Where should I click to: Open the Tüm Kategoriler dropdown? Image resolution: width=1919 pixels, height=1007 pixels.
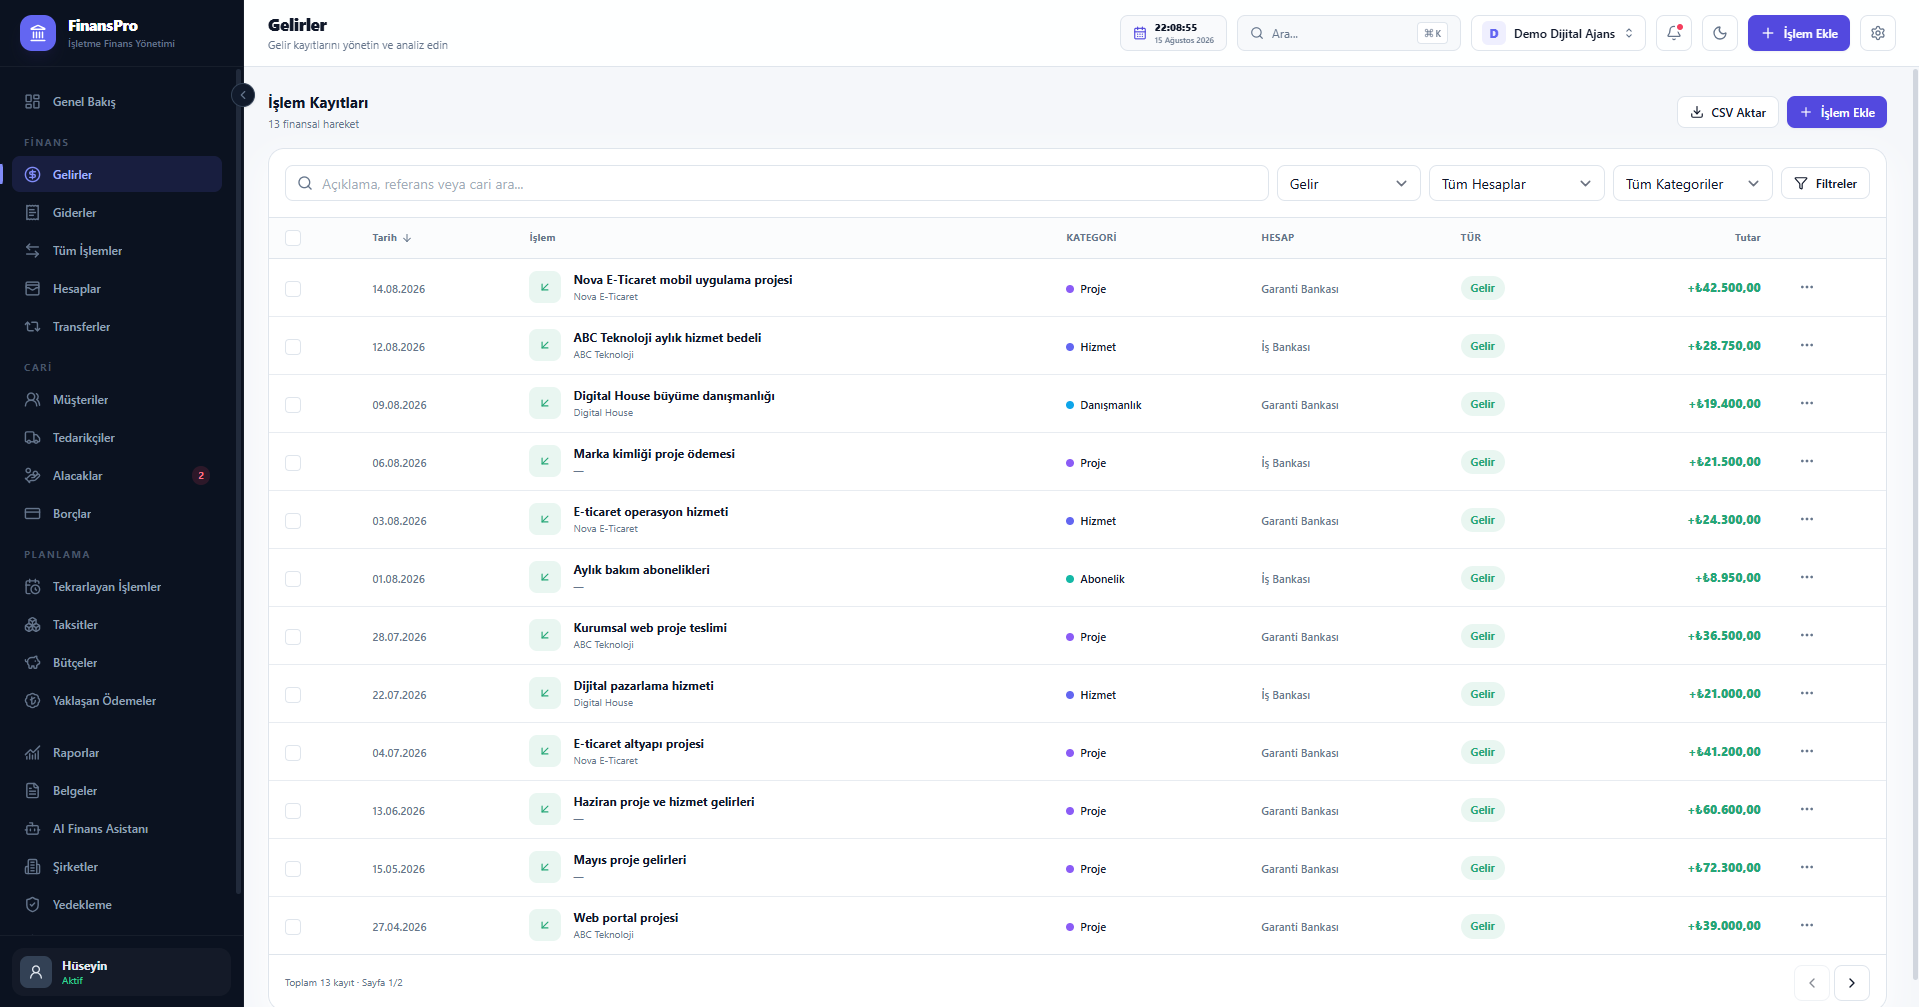[x=1692, y=184]
